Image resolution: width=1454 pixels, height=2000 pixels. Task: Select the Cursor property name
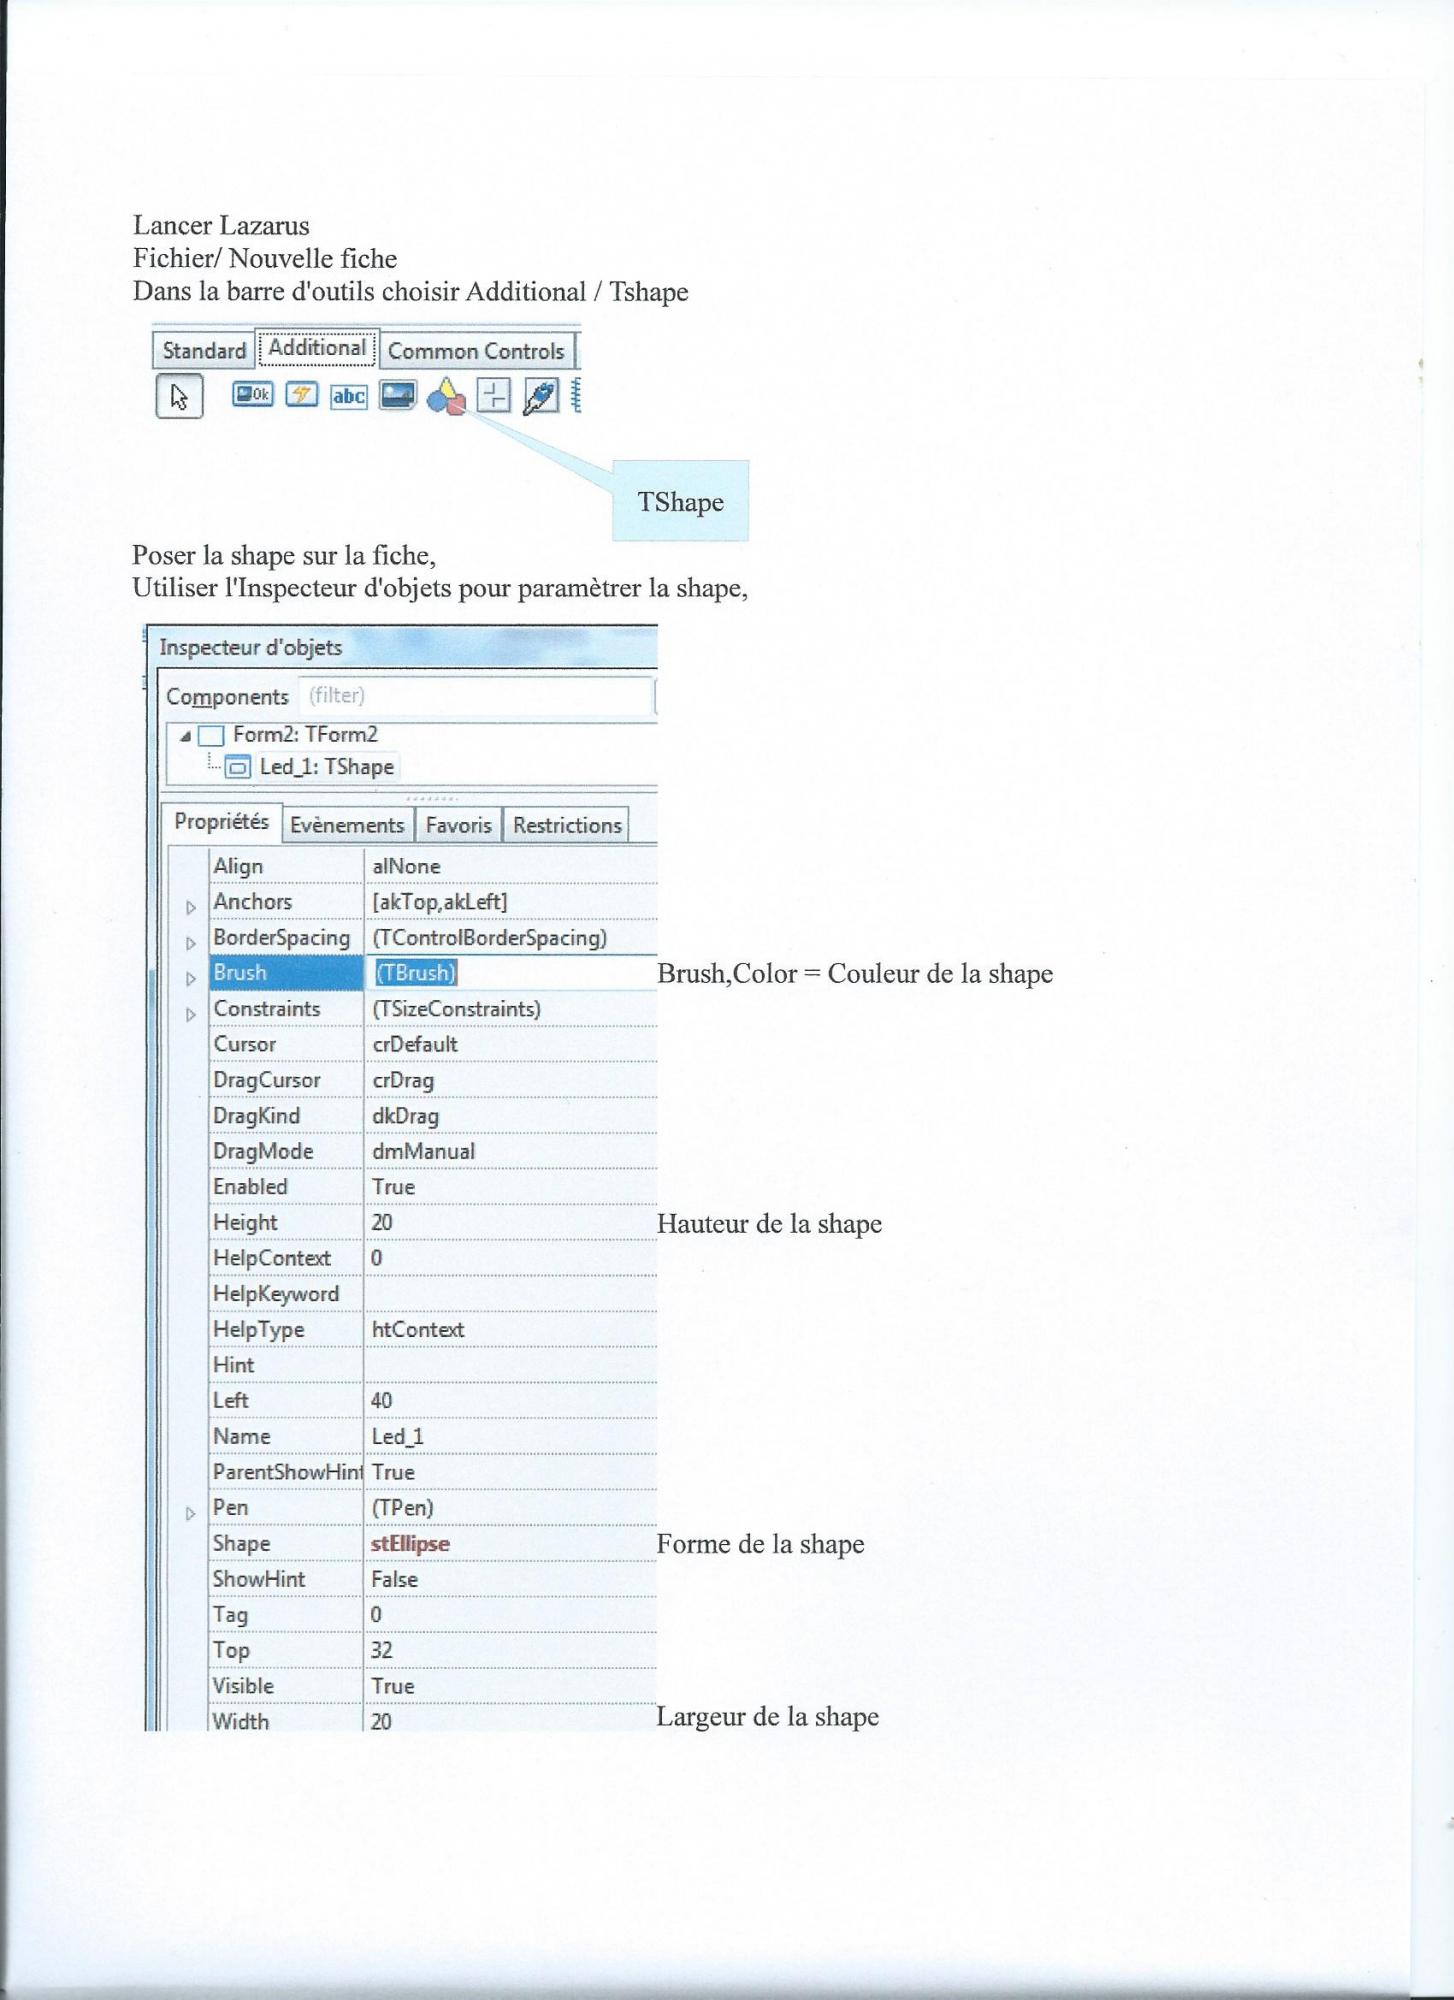(244, 1044)
